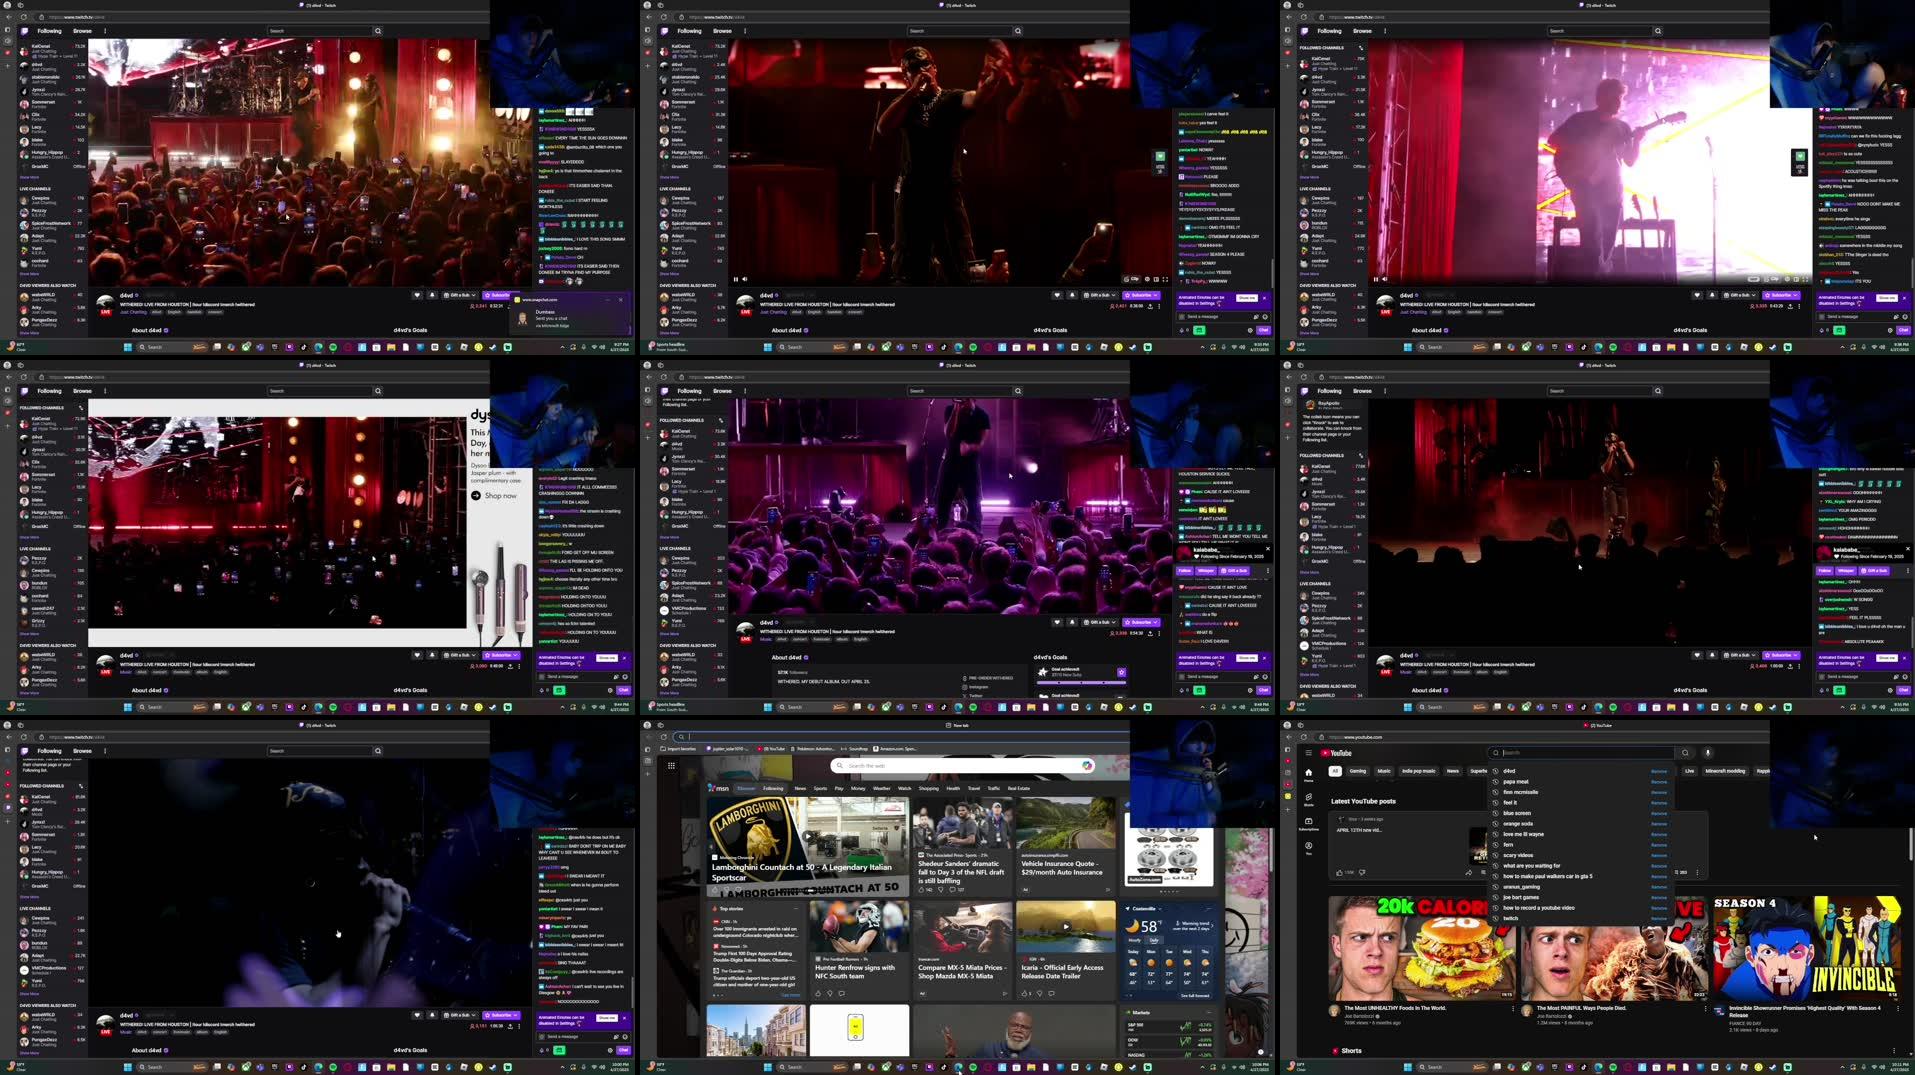Toggle notification bell in top-middle Twitch frame
The image size is (1915, 1075).
coord(1072,295)
